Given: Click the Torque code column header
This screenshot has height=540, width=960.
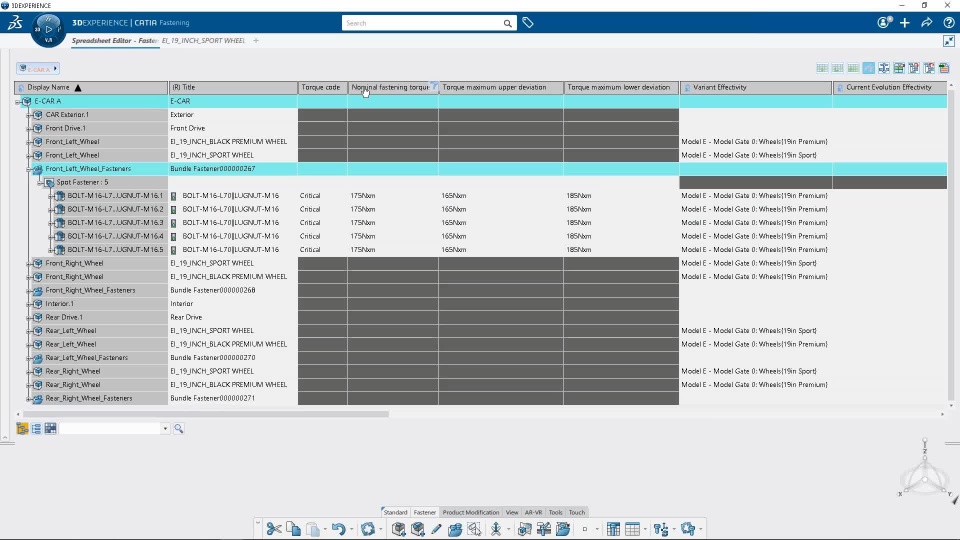Looking at the screenshot, I should click(x=323, y=88).
